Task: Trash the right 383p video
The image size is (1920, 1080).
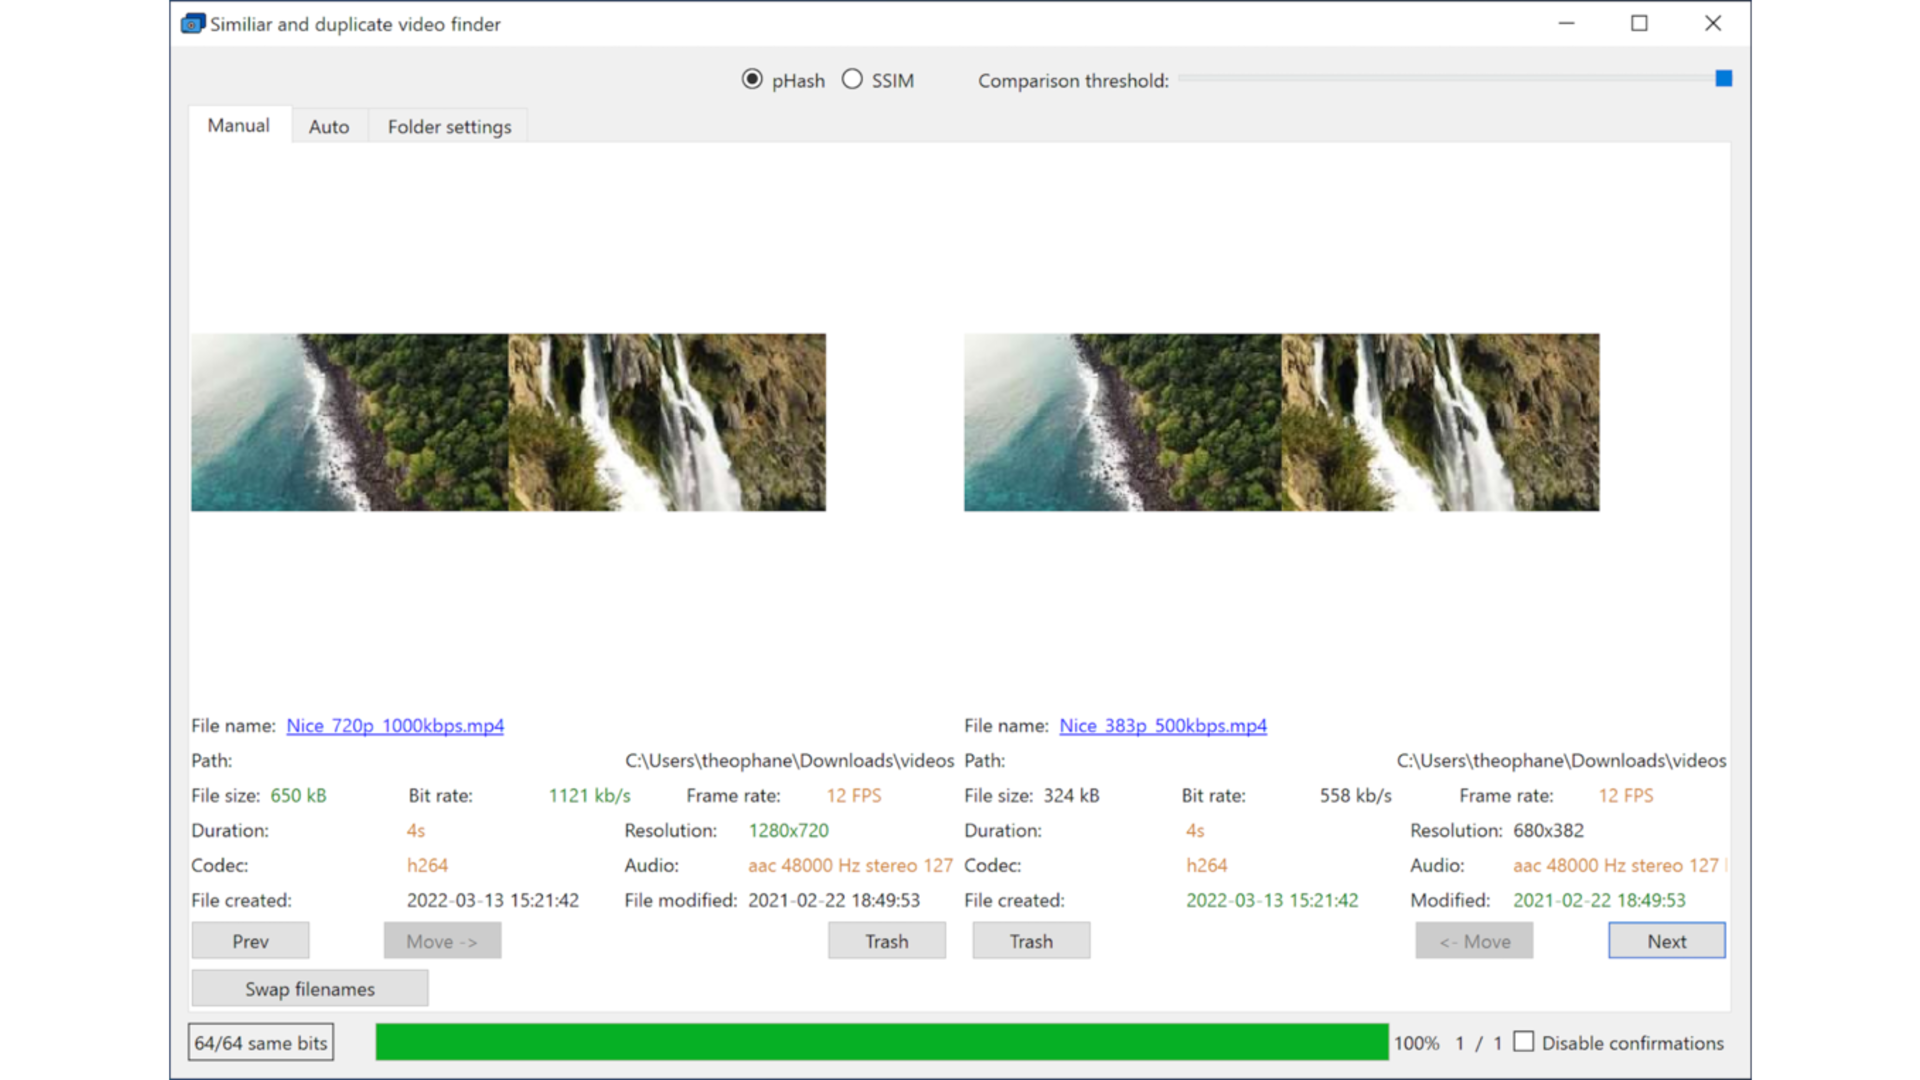Action: (x=1030, y=941)
